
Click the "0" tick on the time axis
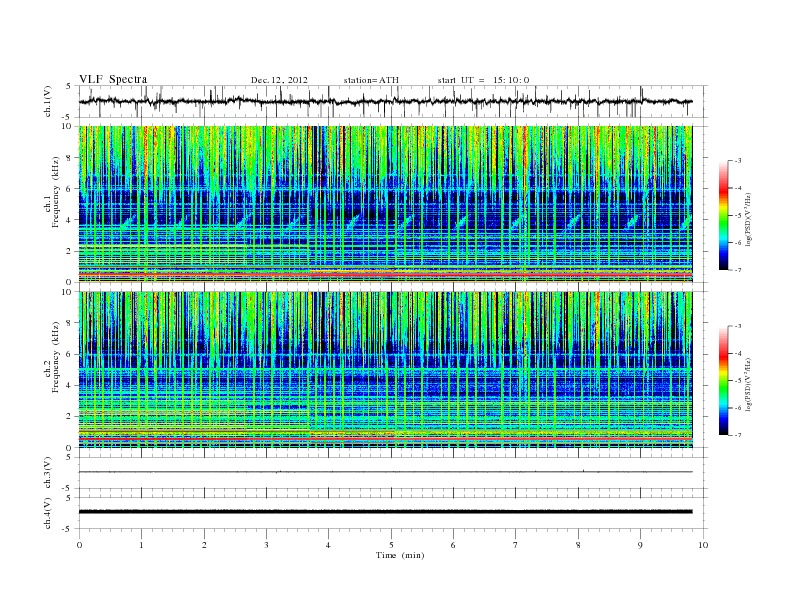(x=79, y=545)
